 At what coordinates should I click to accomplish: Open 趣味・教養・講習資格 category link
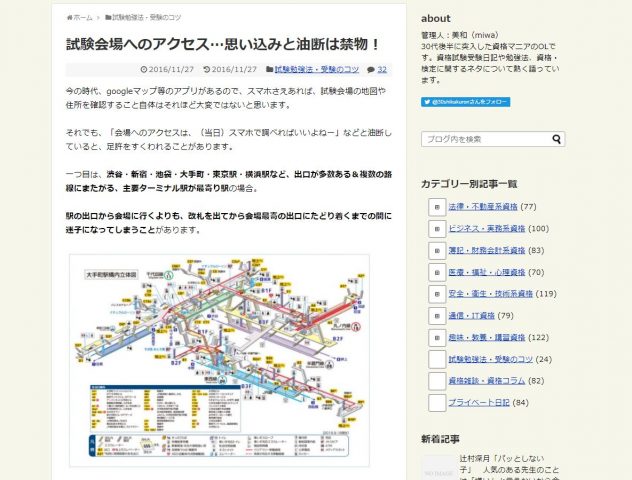coord(487,337)
